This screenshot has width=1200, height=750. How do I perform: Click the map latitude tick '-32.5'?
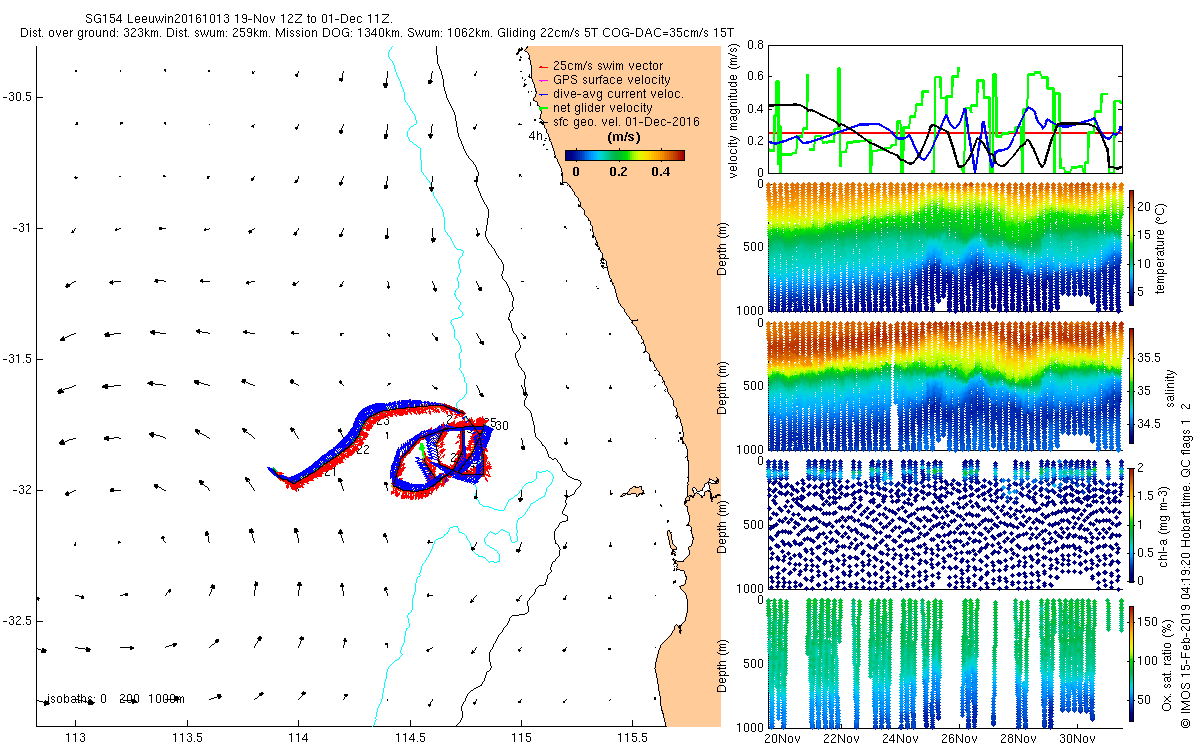pos(20,621)
